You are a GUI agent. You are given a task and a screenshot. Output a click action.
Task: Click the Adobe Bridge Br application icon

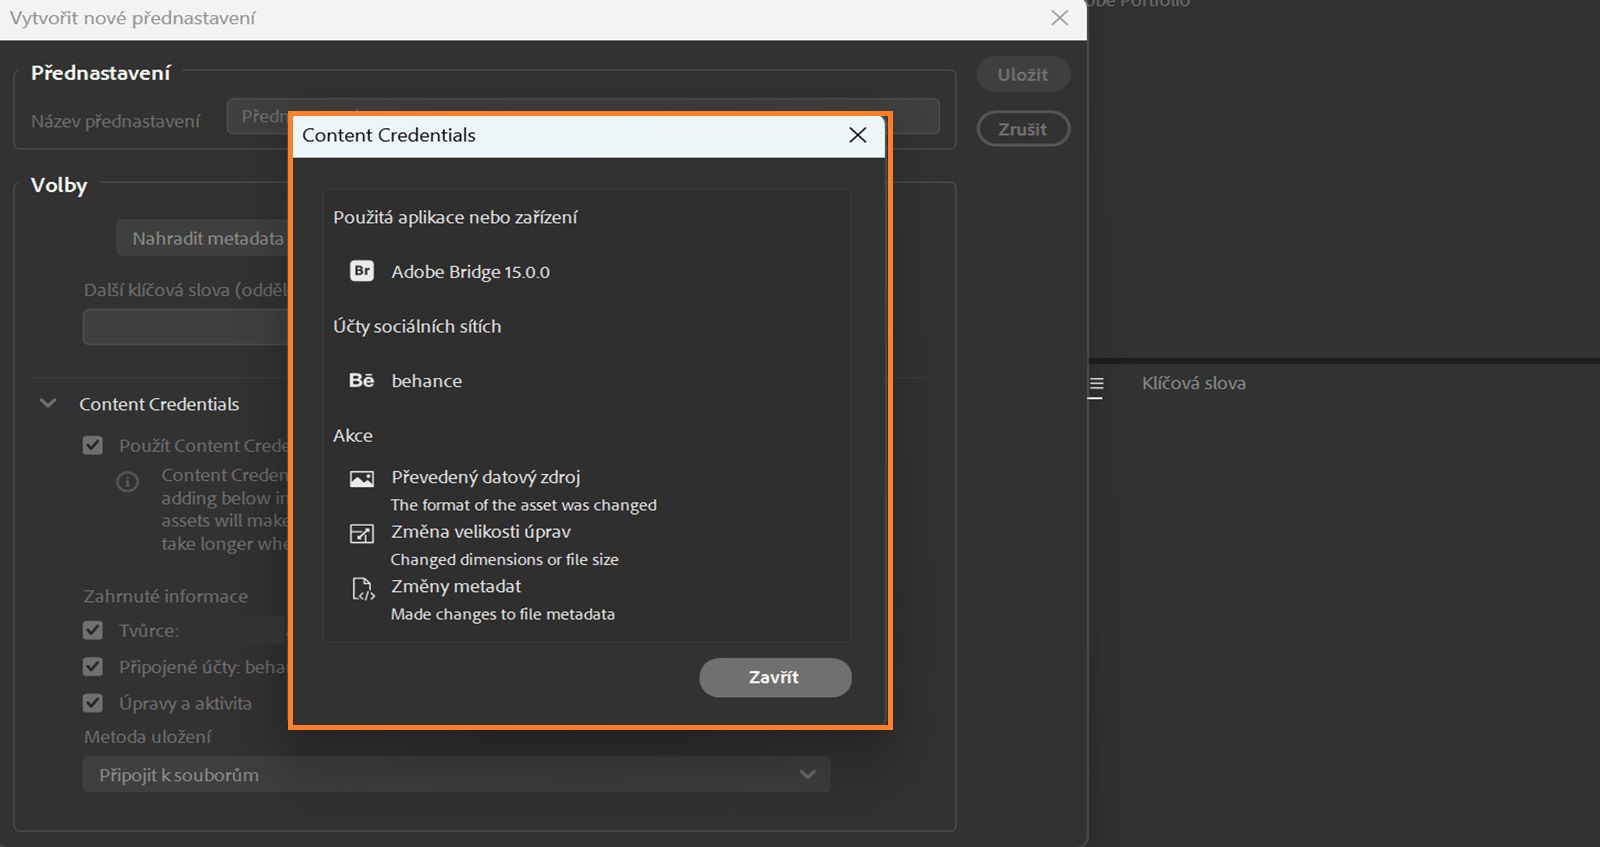[362, 271]
